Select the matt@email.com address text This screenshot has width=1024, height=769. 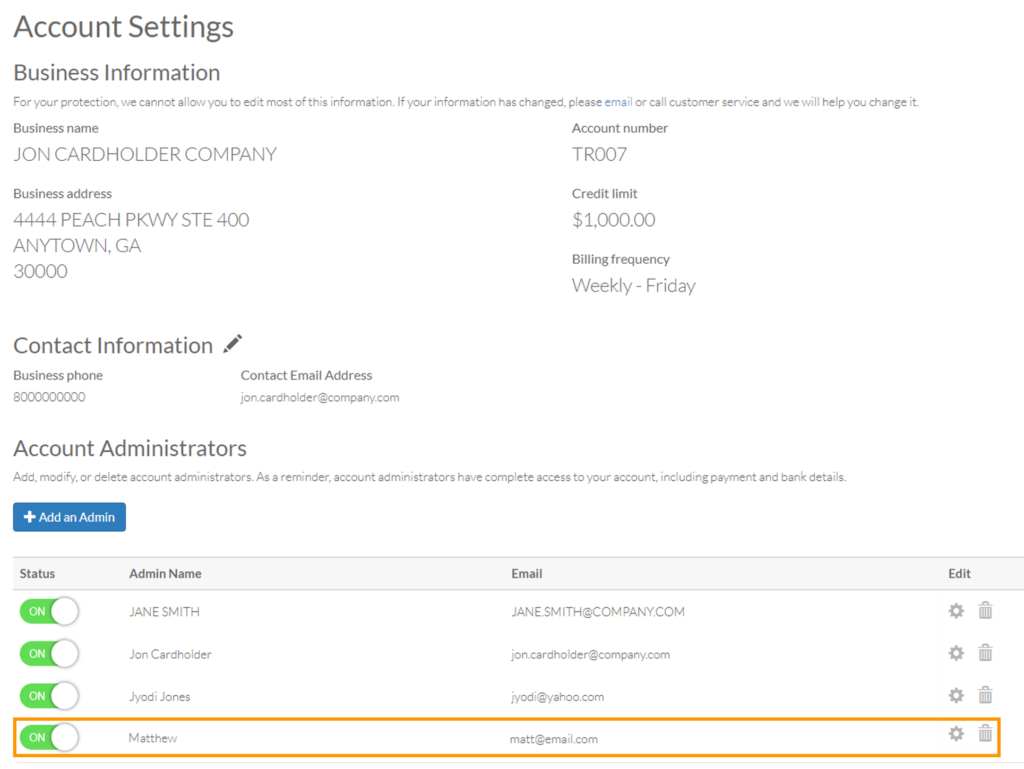553,739
